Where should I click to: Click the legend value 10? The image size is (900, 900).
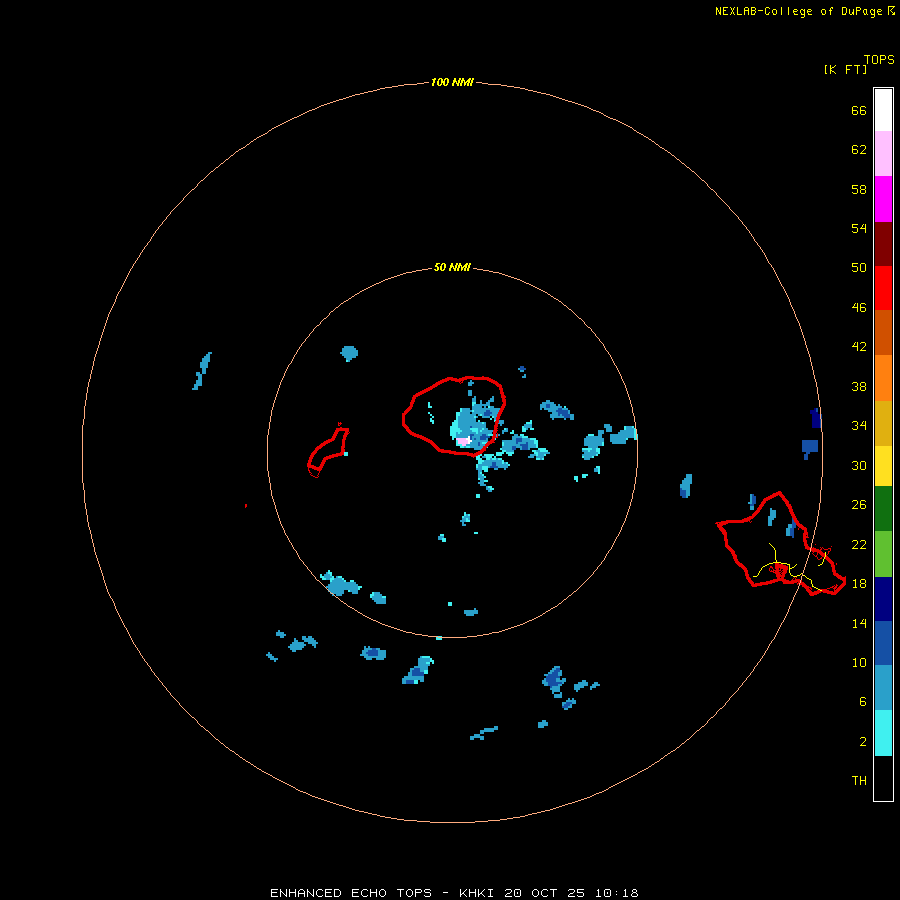[859, 662]
